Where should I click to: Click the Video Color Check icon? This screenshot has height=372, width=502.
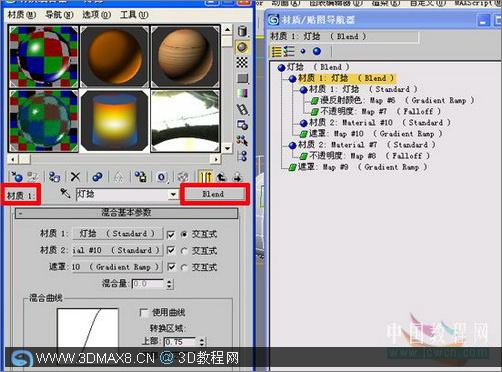click(242, 94)
